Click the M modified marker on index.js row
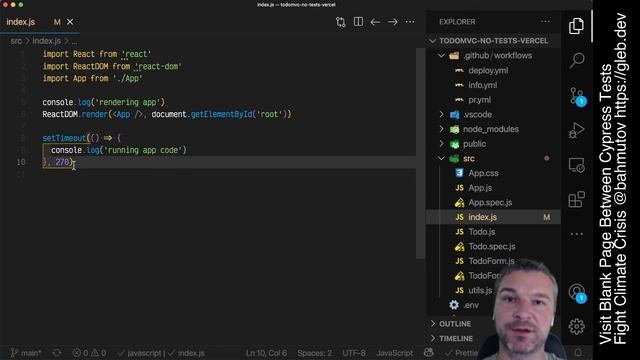This screenshot has height=360, width=640. pos(547,218)
